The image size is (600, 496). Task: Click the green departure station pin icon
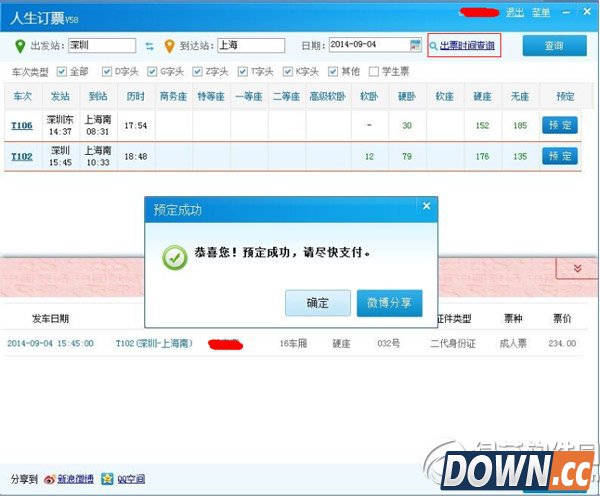point(20,46)
